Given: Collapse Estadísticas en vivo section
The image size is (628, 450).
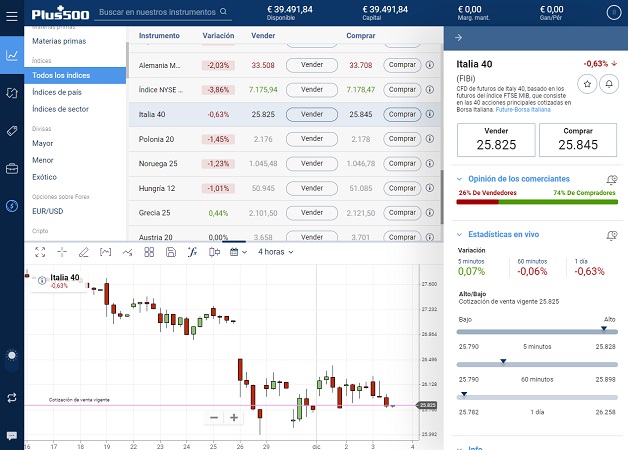Looking at the screenshot, I should [459, 234].
